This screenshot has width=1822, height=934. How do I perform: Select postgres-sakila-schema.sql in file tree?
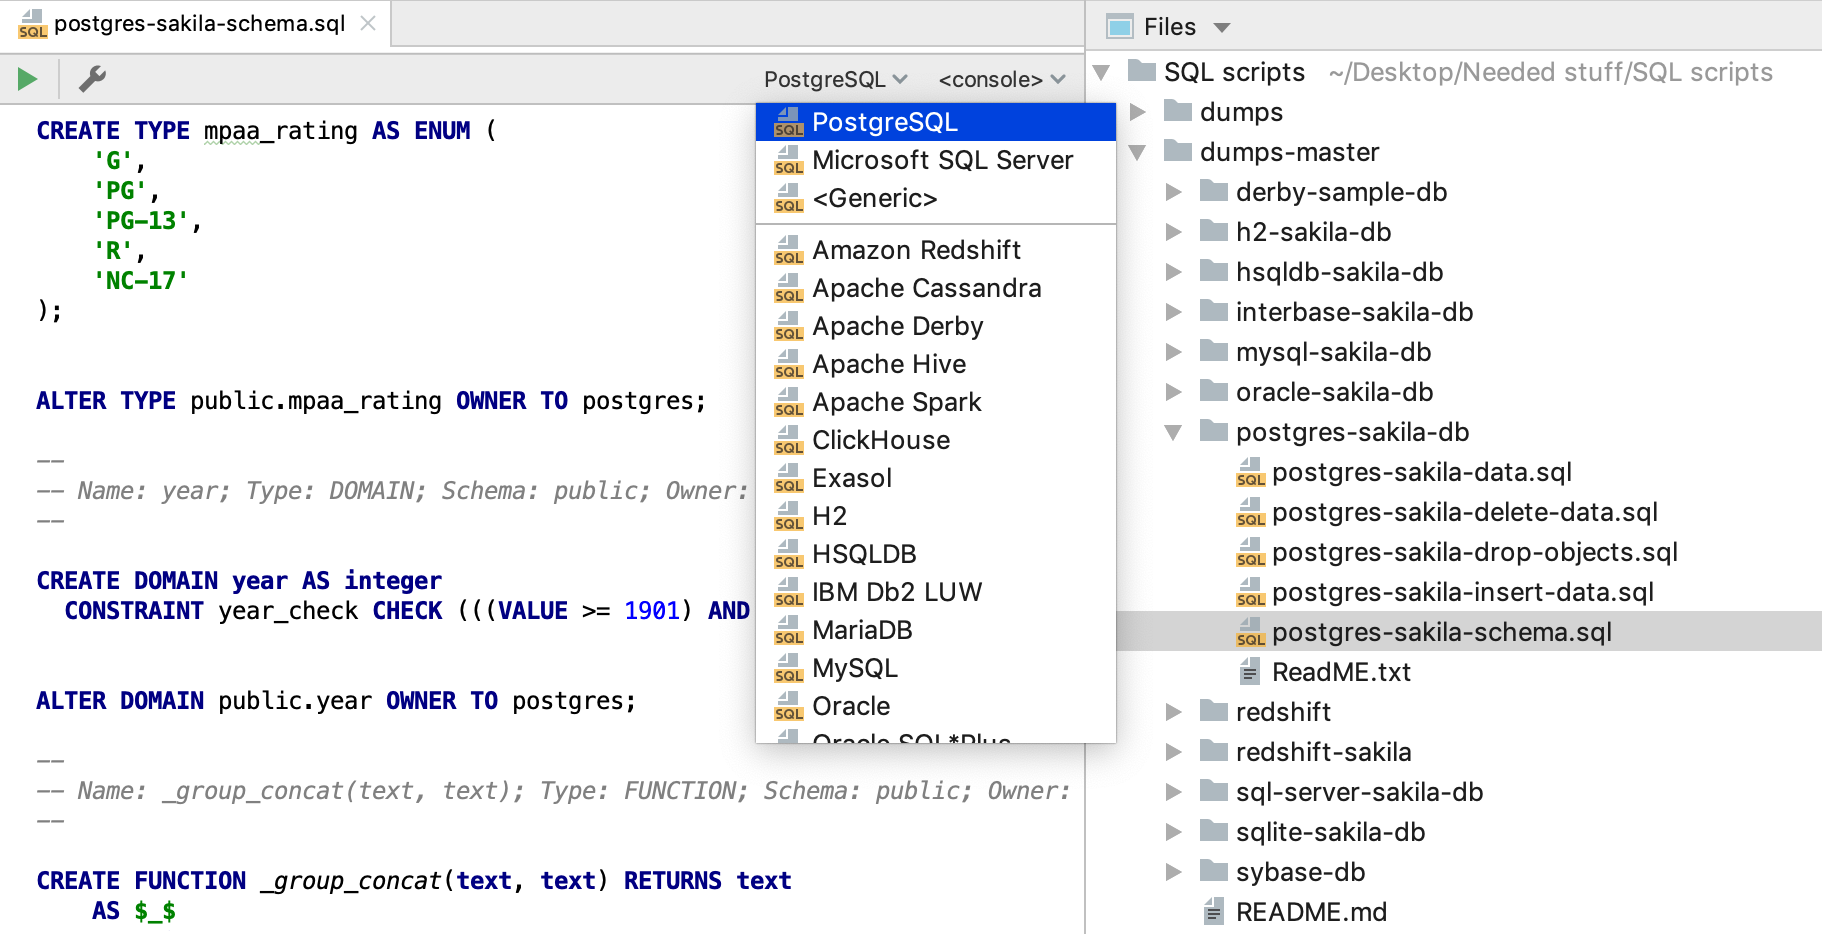tap(1441, 632)
